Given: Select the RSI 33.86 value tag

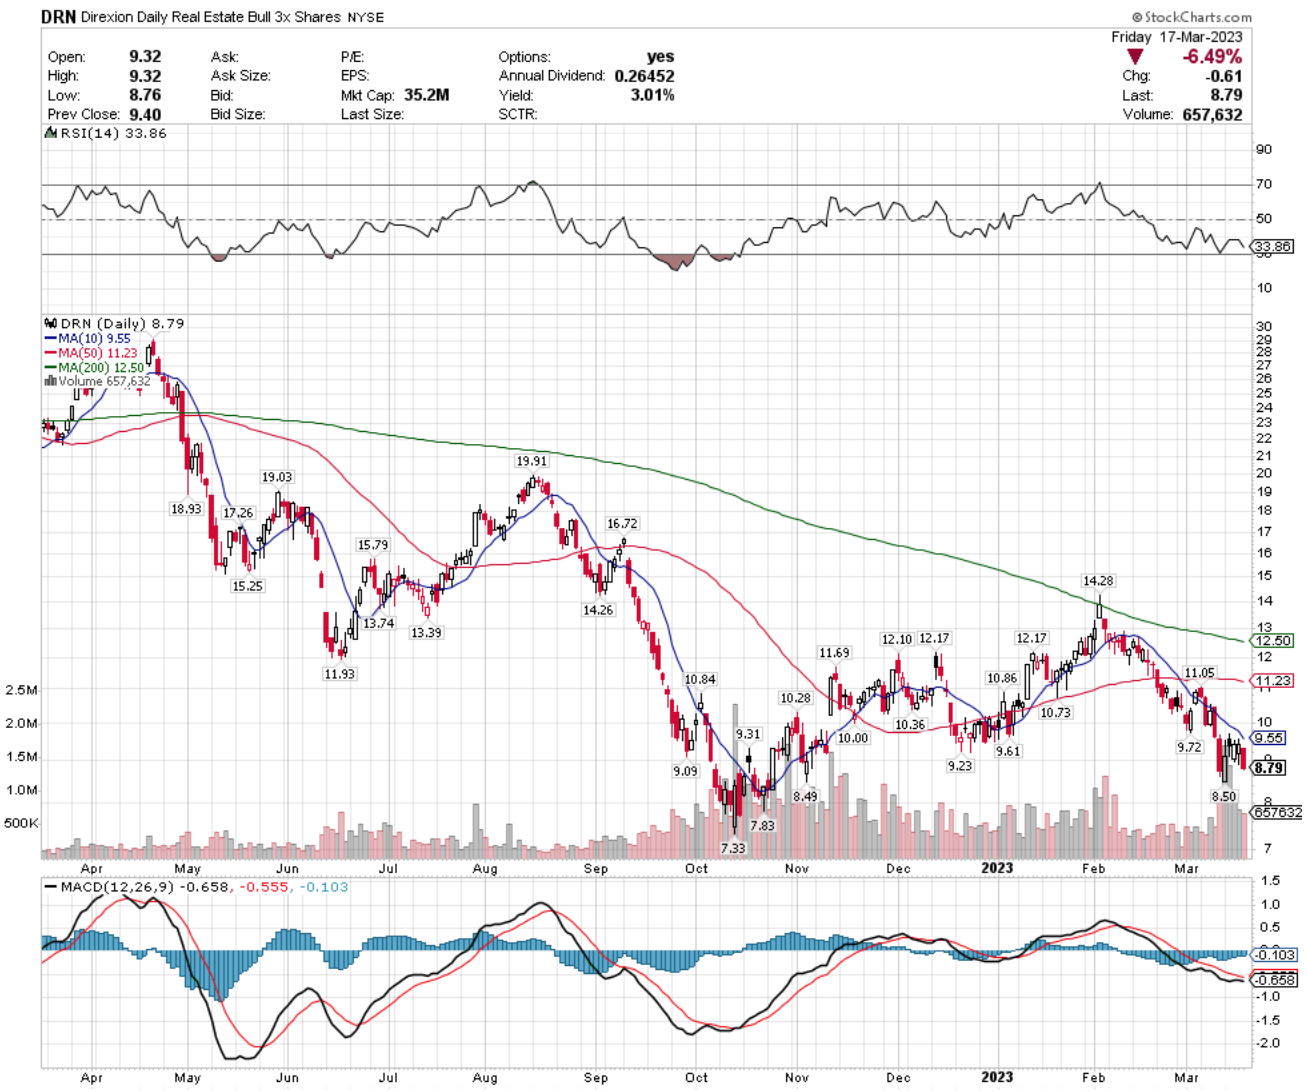Looking at the screenshot, I should 1272,246.
